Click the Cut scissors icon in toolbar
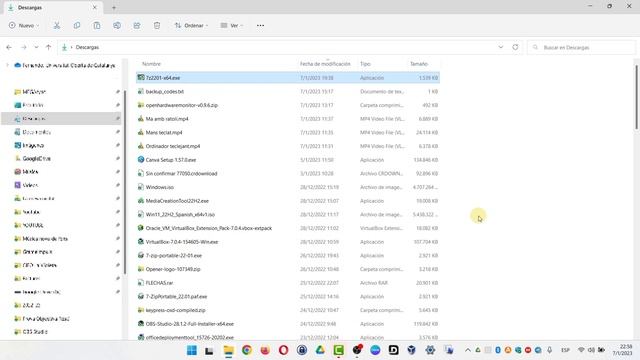Image resolution: width=640 pixels, height=360 pixels. coord(57,25)
